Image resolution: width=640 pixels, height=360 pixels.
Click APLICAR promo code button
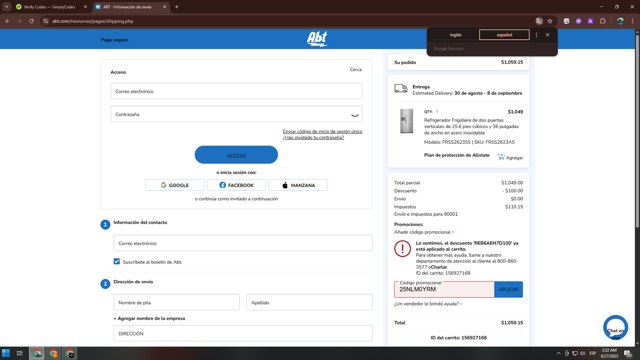click(508, 289)
